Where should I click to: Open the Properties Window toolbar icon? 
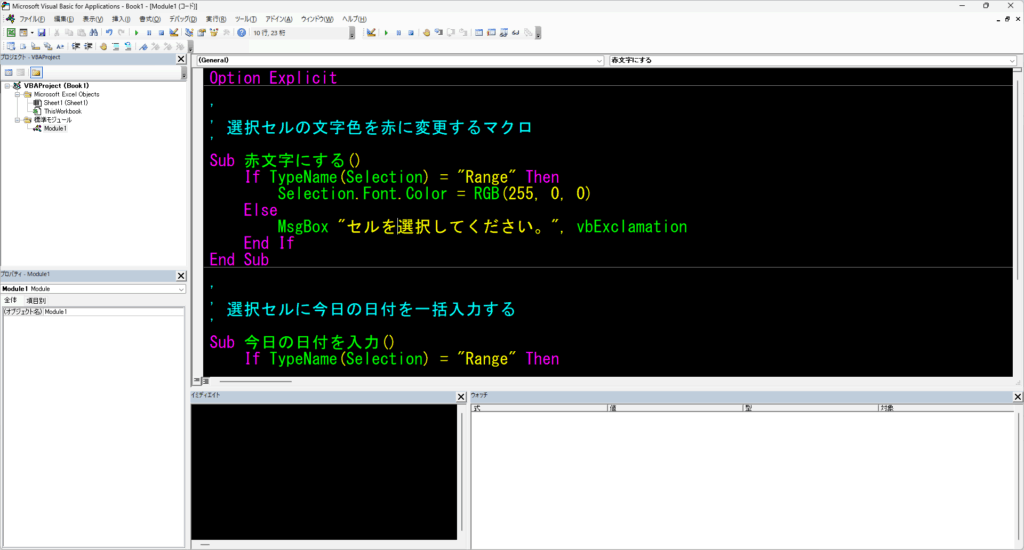(x=201, y=33)
